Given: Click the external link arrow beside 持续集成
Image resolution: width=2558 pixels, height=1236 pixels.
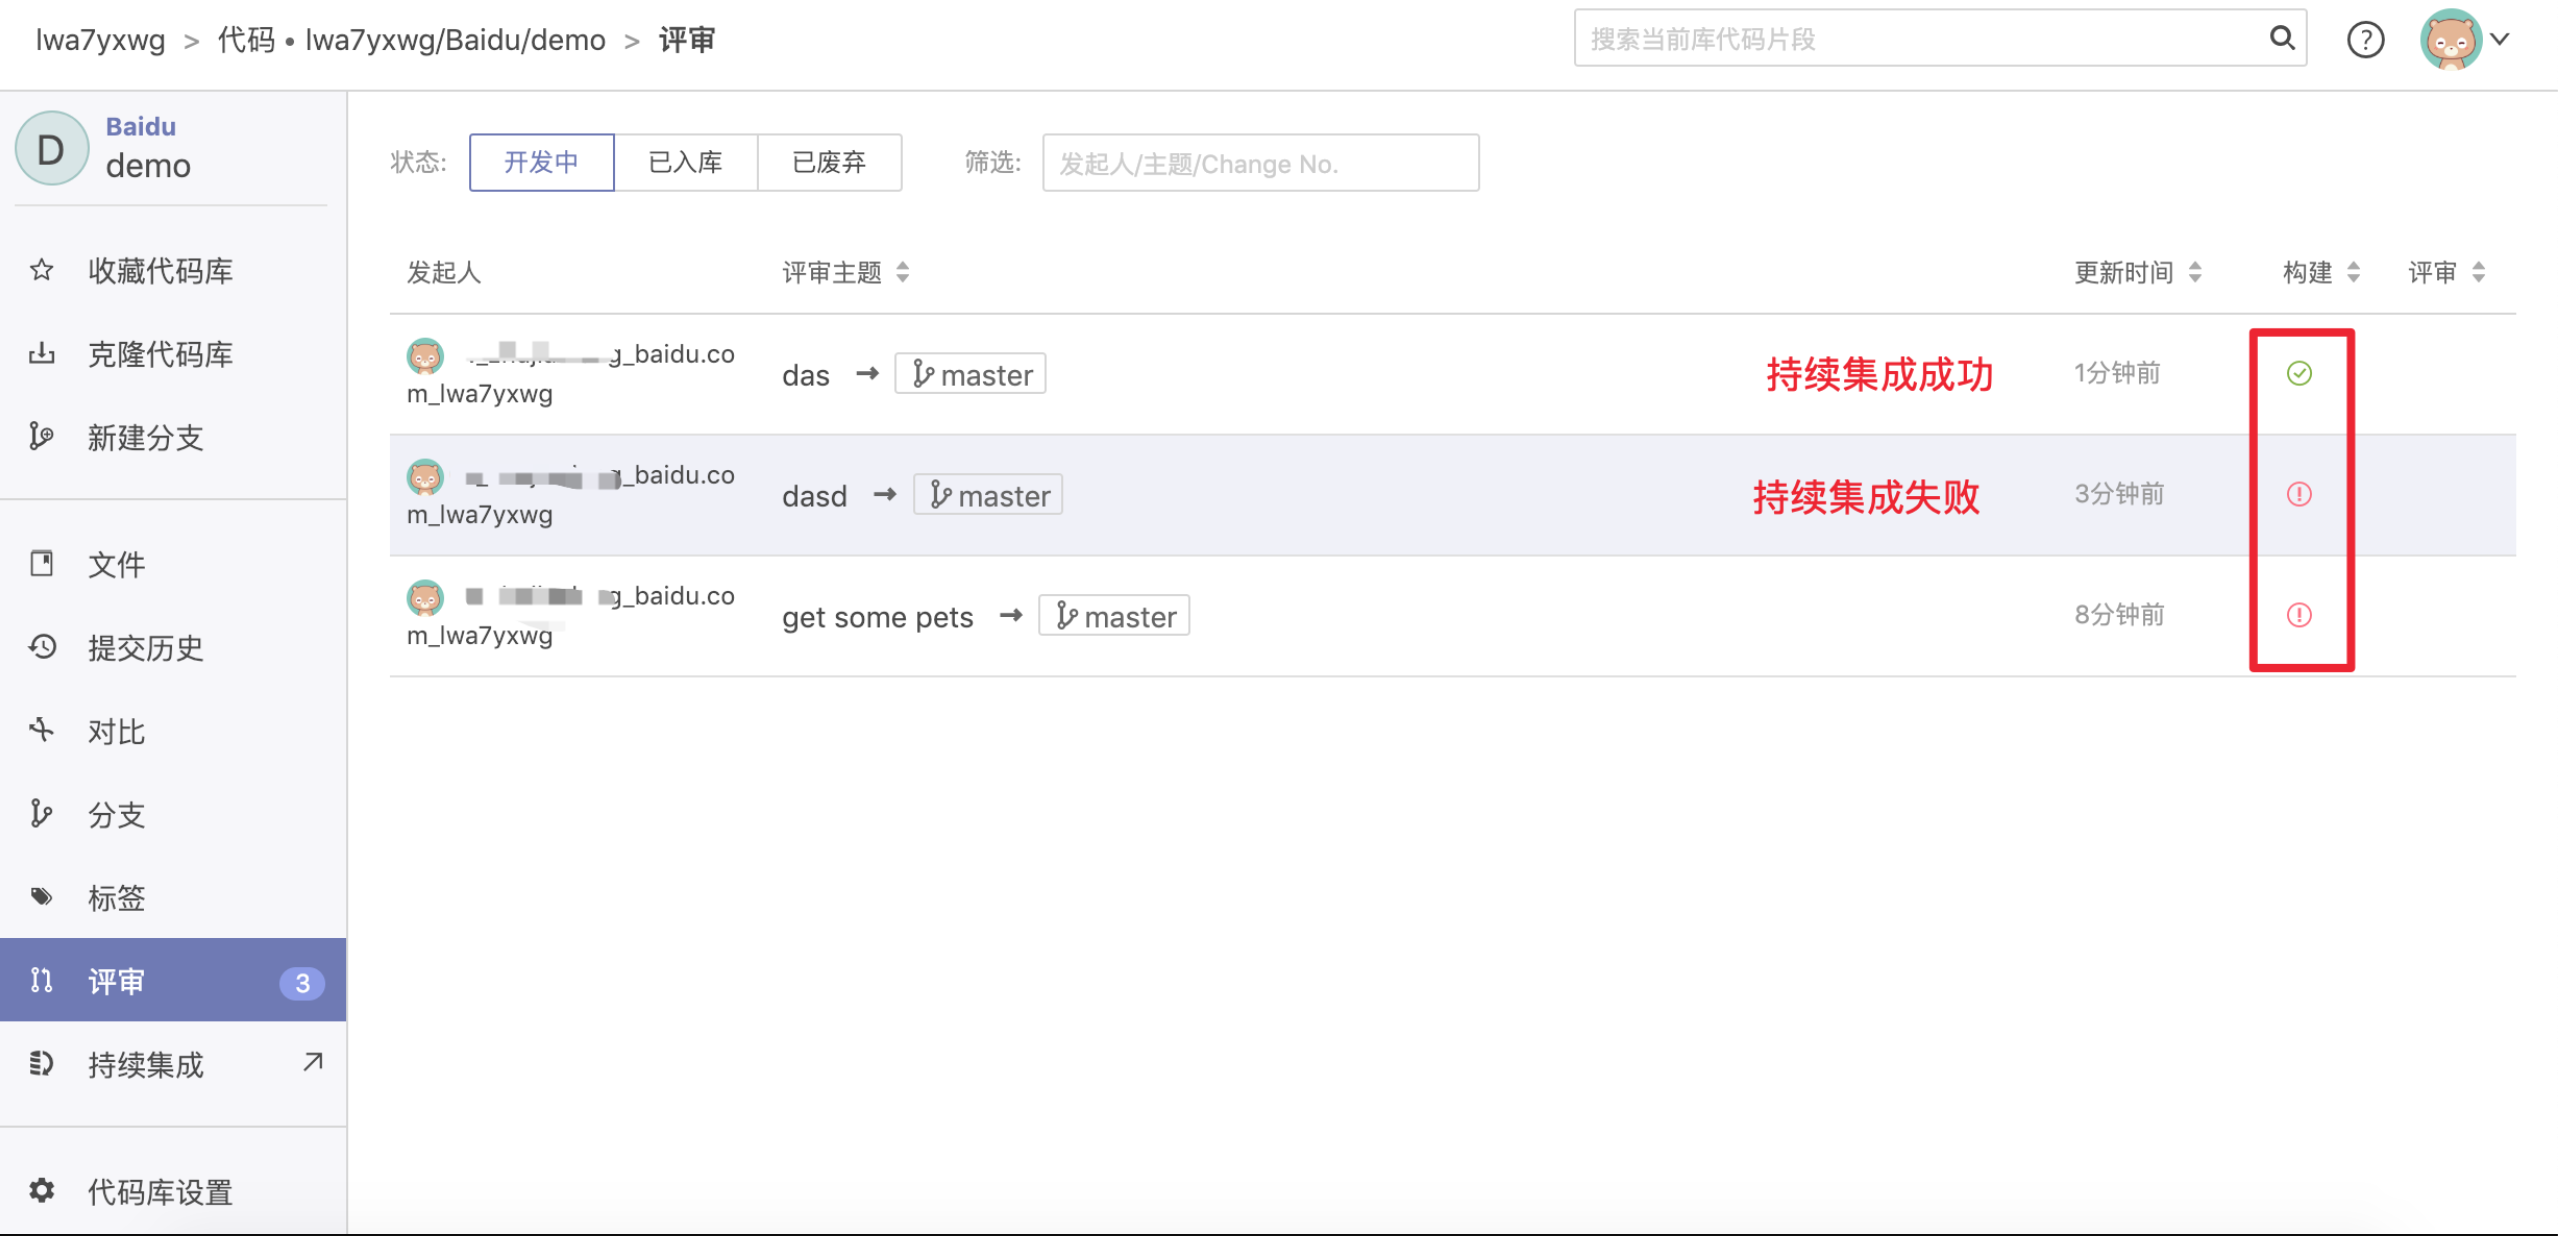Looking at the screenshot, I should 313,1062.
